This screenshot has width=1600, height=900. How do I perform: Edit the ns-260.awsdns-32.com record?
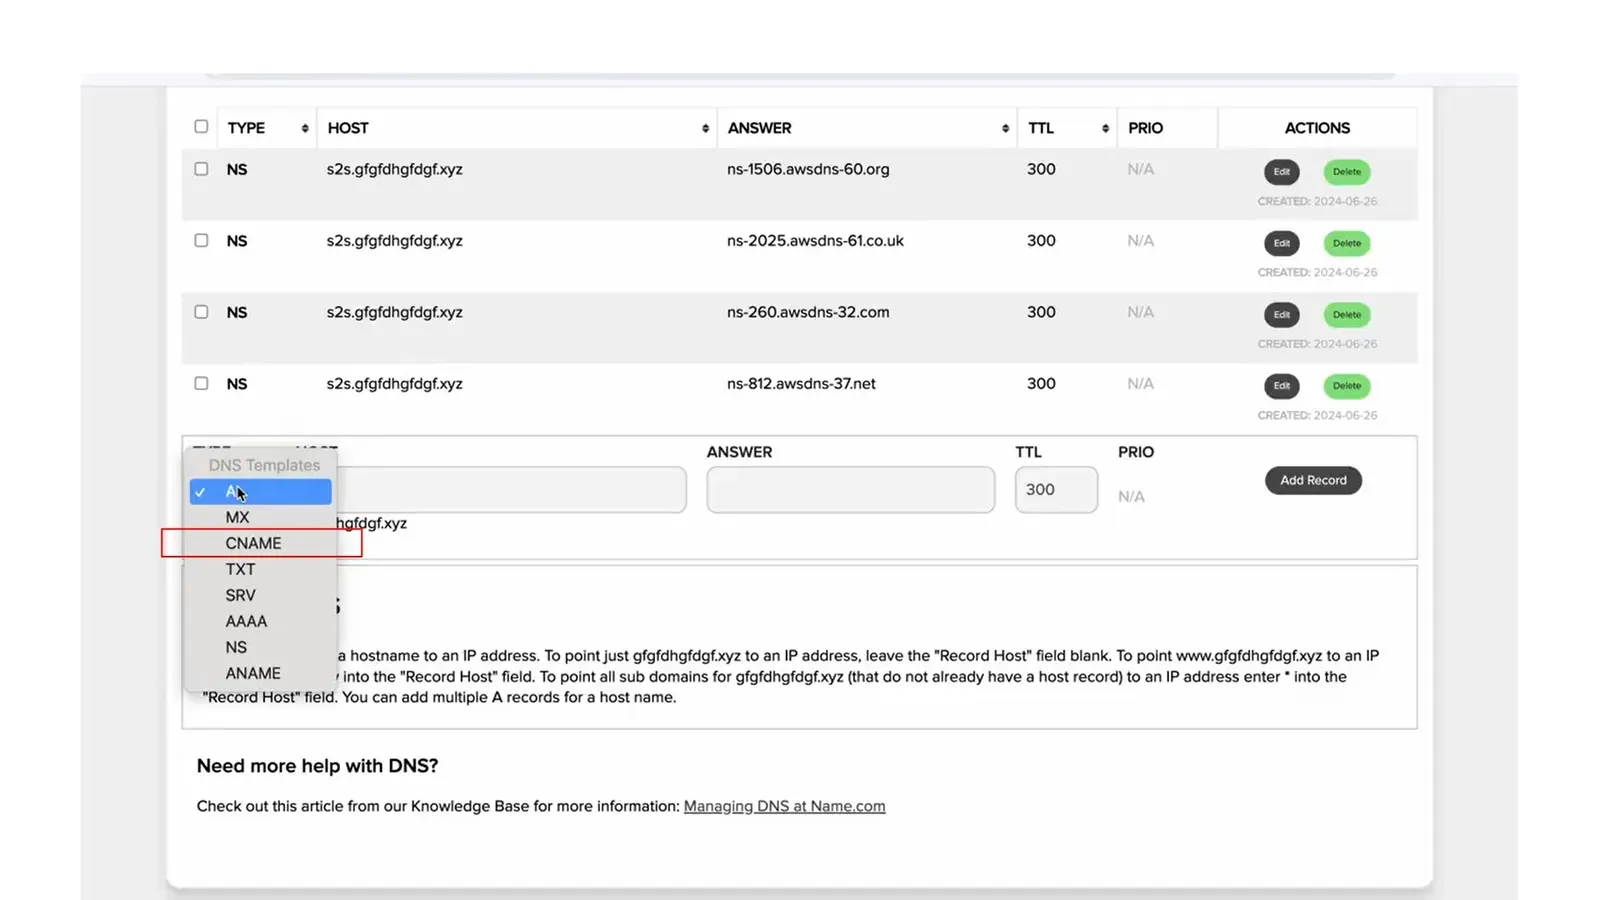pos(1281,314)
